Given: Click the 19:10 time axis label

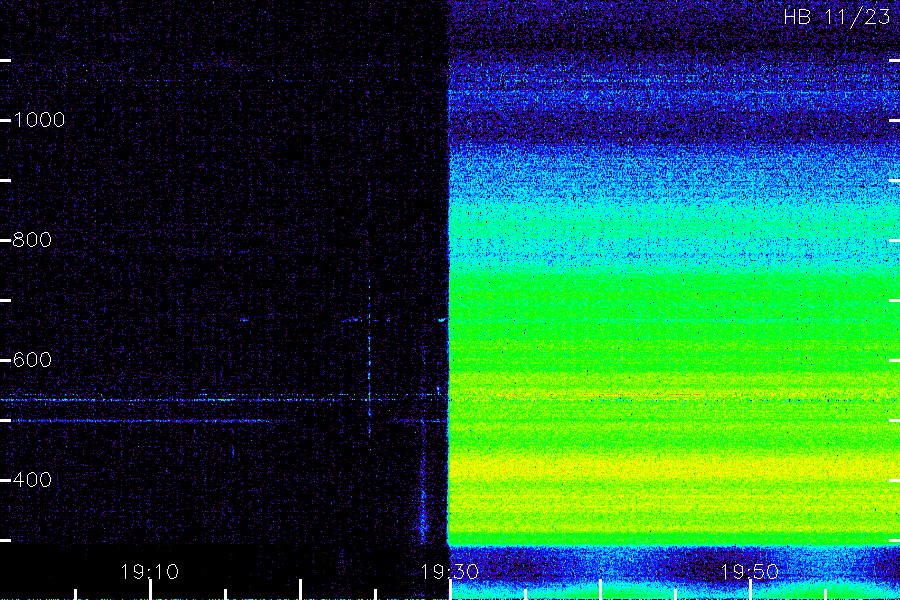Looking at the screenshot, I should pyautogui.click(x=150, y=572).
